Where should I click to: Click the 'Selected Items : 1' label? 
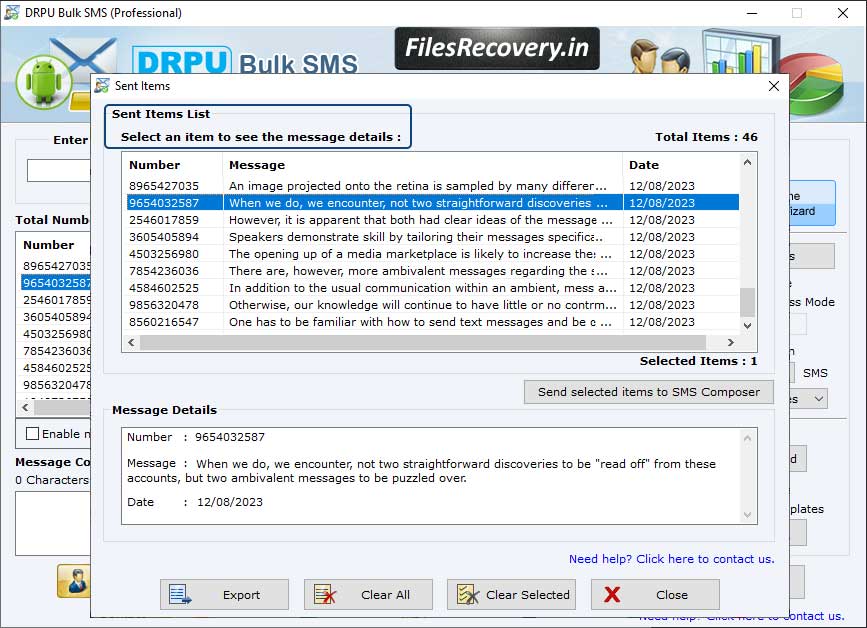point(698,361)
